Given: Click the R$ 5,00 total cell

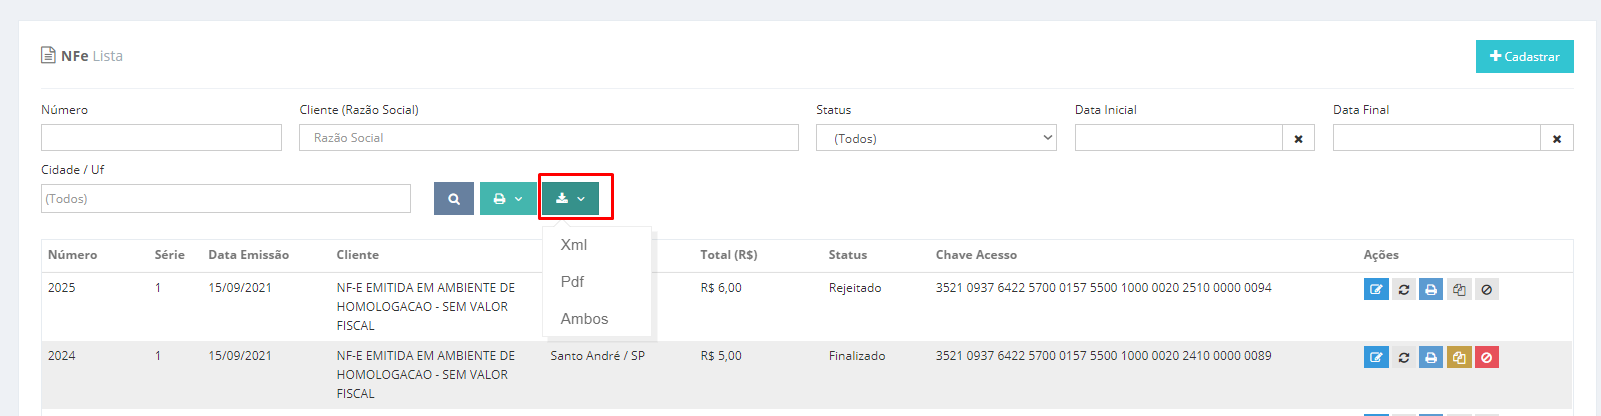Looking at the screenshot, I should click(721, 356).
